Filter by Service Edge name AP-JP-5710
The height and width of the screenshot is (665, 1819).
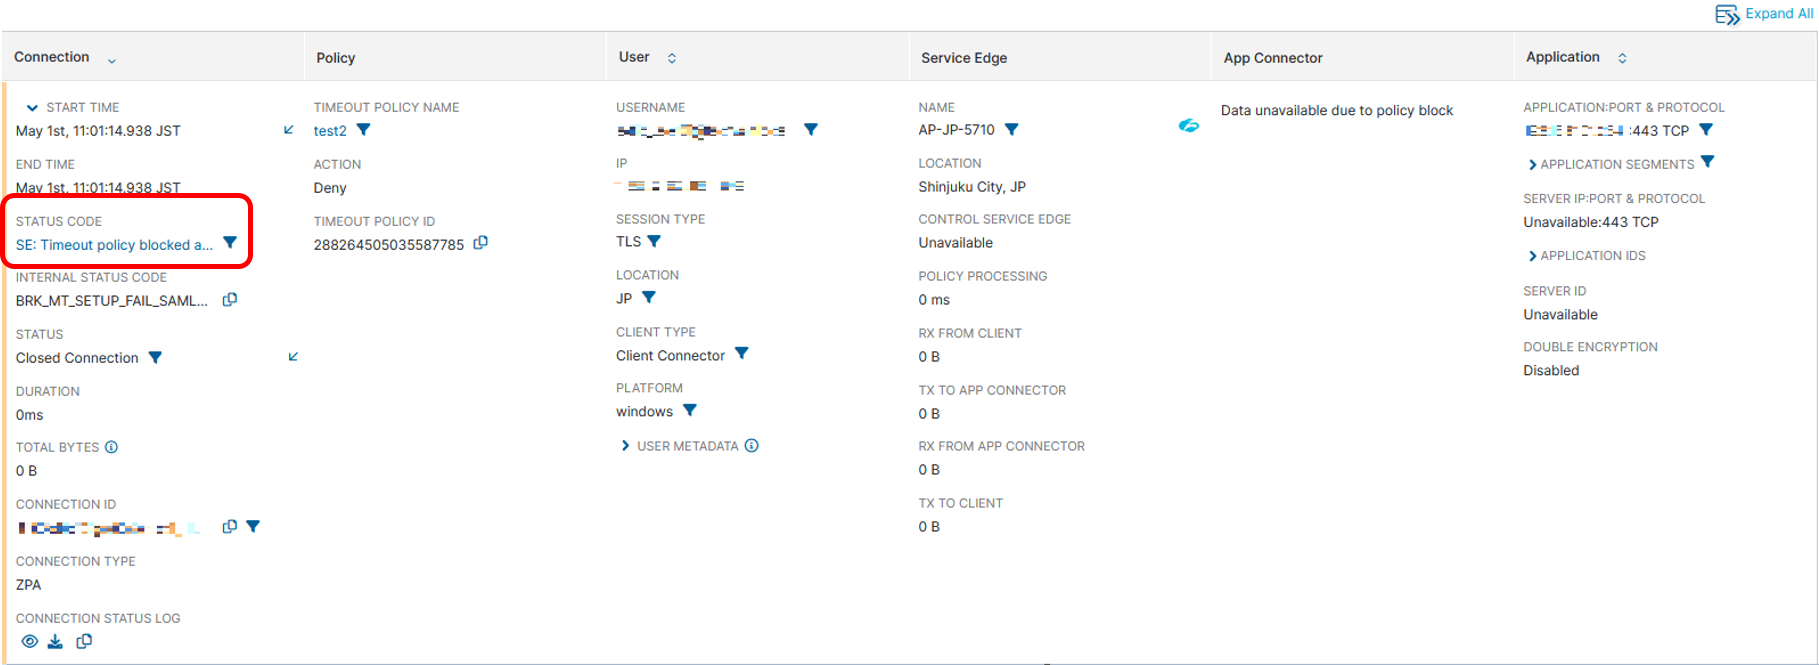(1012, 130)
